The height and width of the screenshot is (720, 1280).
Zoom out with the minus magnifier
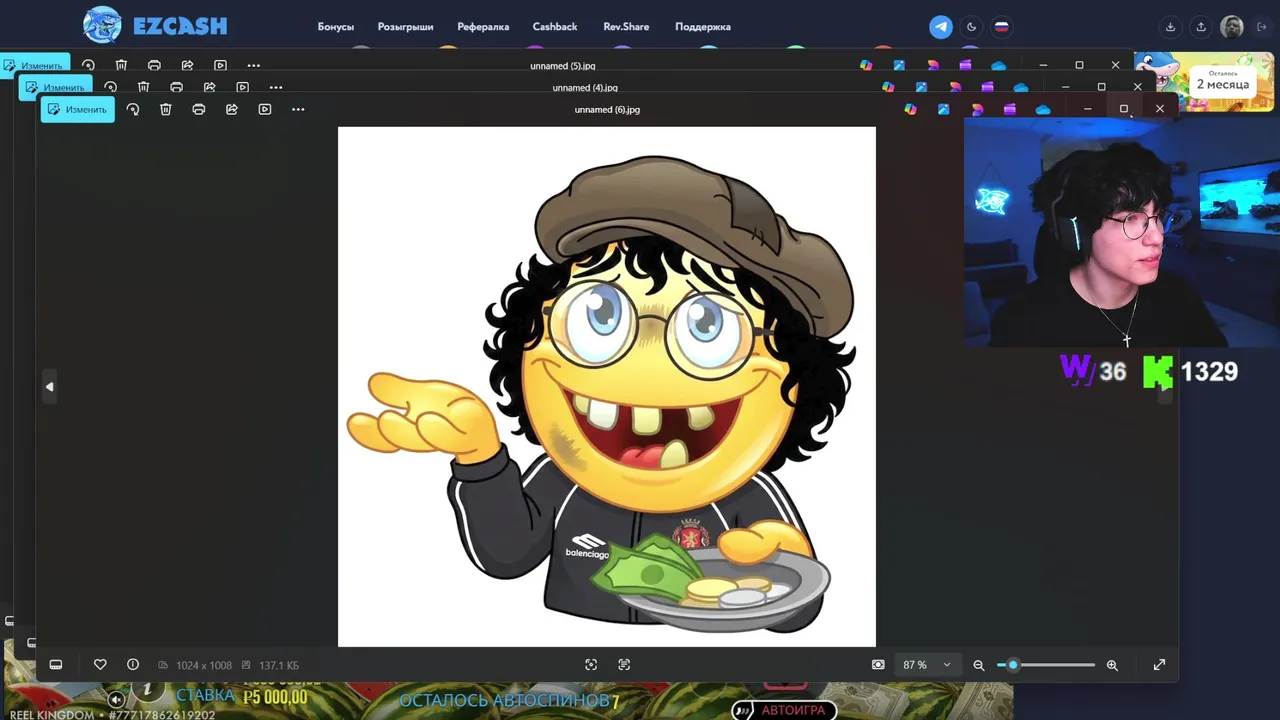point(979,665)
